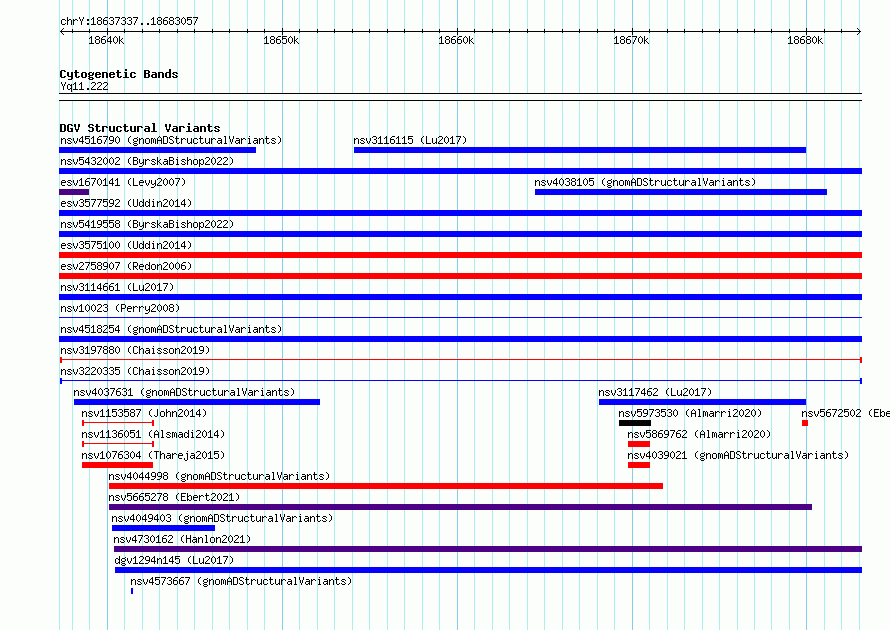
Task: Select the blue bar of nsv4049403
Action: tap(163, 528)
